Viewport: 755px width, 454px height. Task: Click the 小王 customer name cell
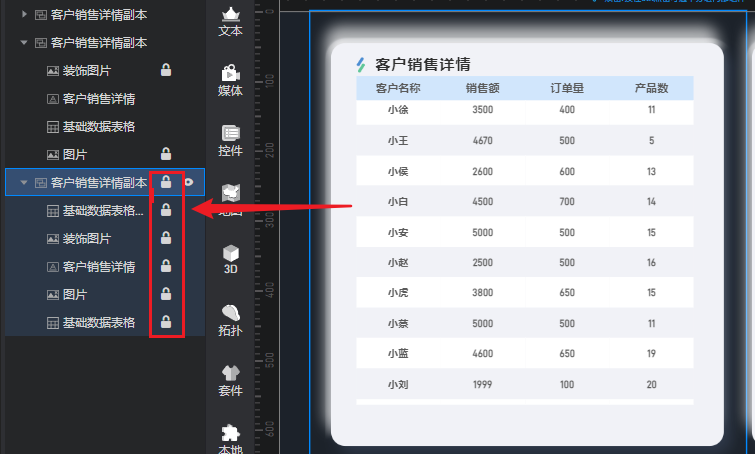(x=398, y=141)
